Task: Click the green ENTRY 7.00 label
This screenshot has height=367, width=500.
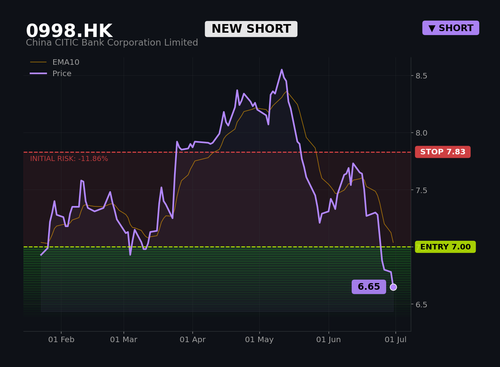Action: [x=445, y=247]
